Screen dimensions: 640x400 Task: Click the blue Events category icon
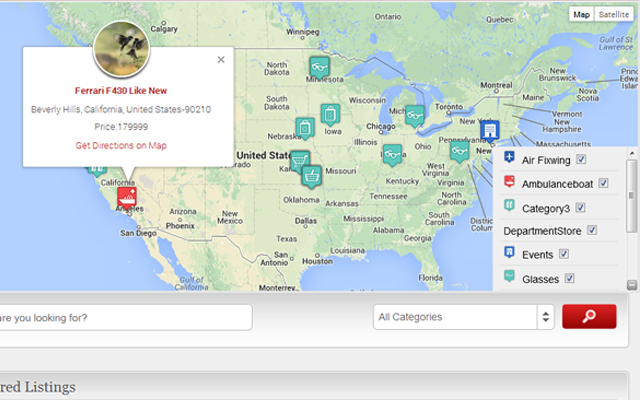509,252
